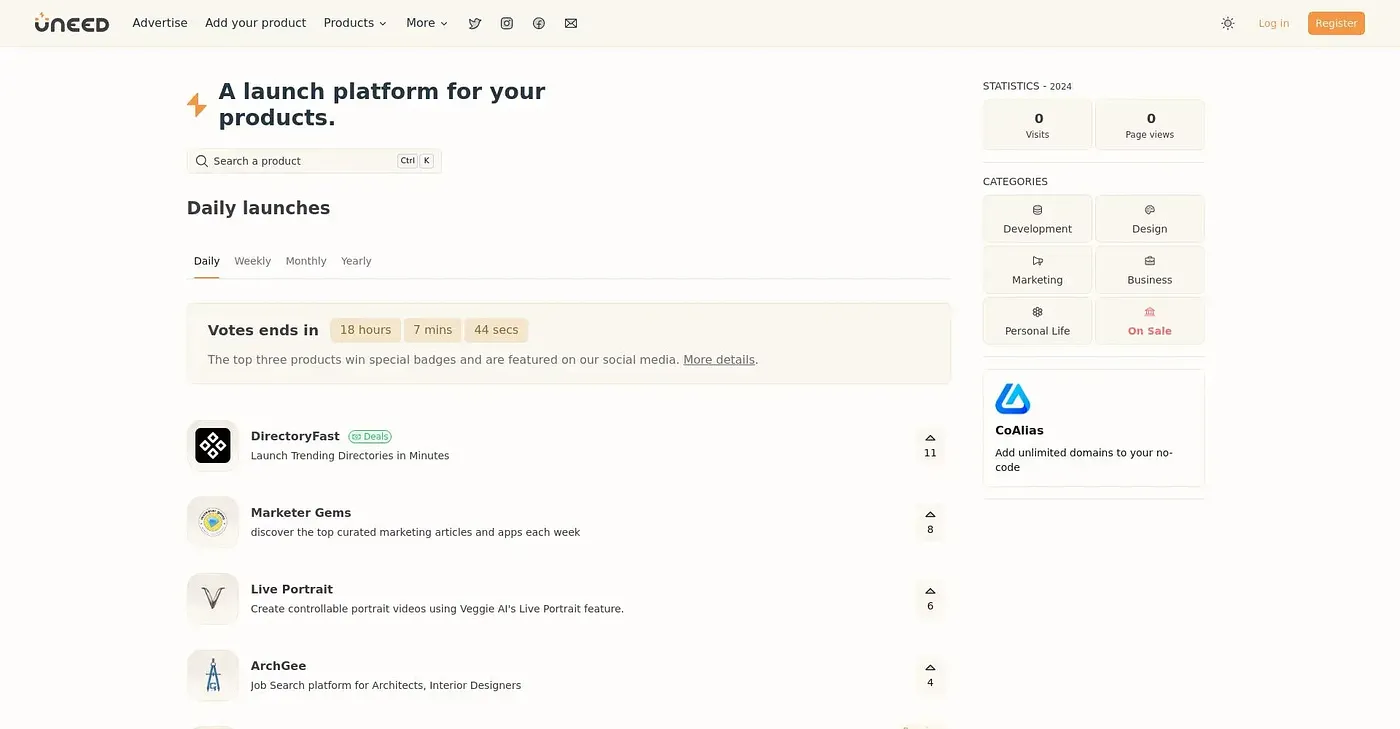Click the DirectoryFast product logo
The height and width of the screenshot is (729, 1400).
pos(213,445)
